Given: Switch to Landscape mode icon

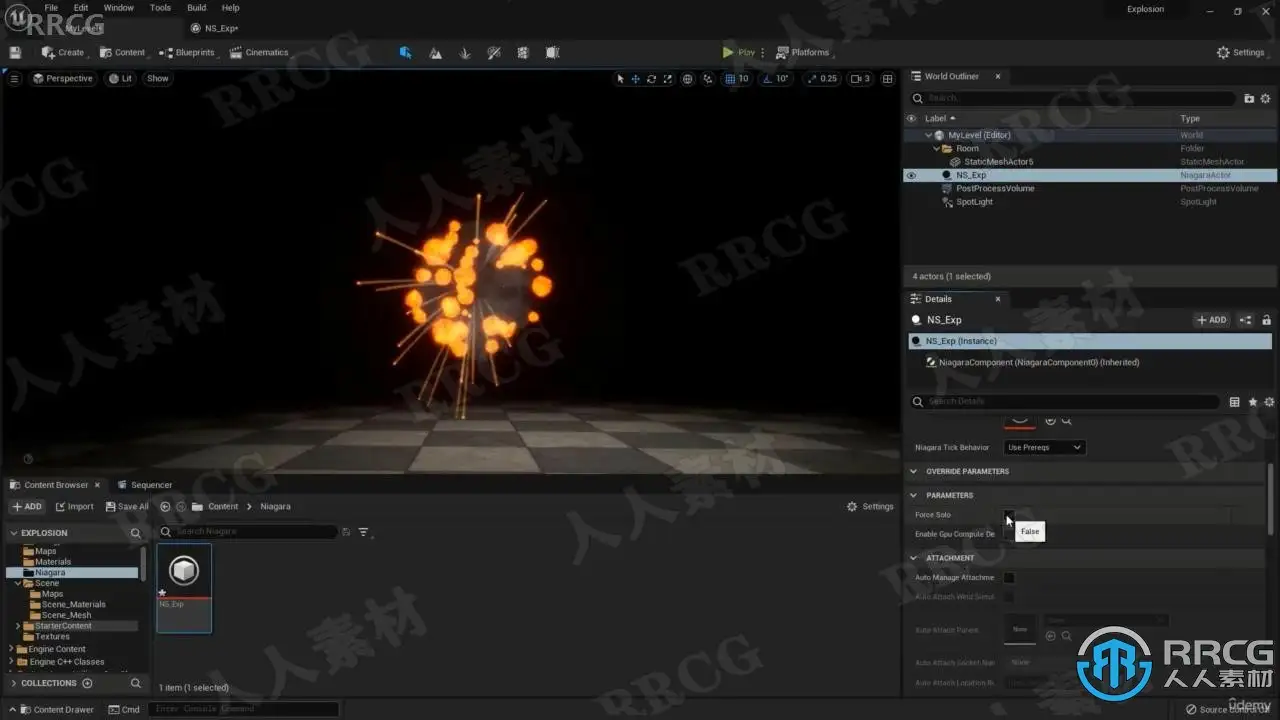Looking at the screenshot, I should (435, 52).
